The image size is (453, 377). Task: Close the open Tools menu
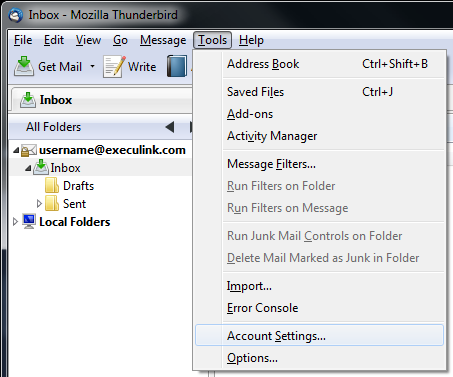(212, 40)
